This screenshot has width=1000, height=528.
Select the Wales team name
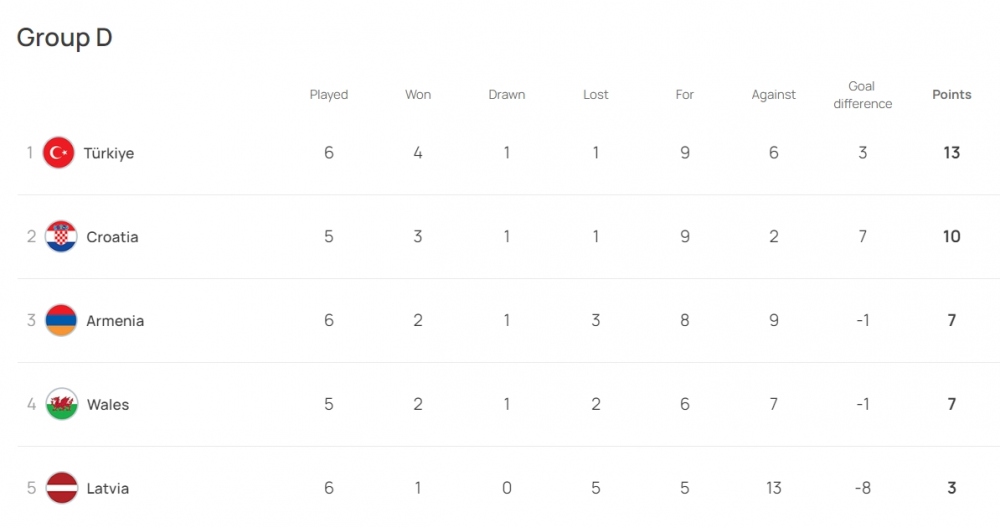click(108, 405)
